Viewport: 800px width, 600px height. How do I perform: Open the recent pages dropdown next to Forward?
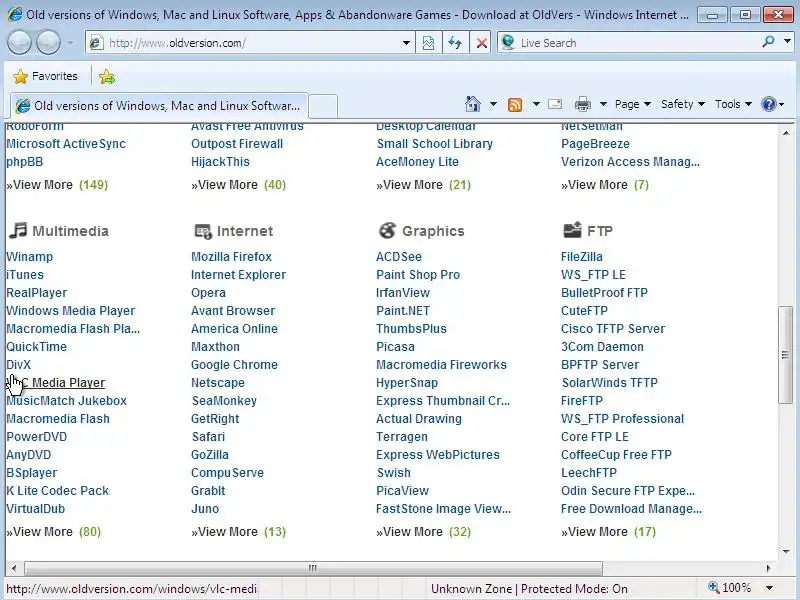[x=70, y=43]
